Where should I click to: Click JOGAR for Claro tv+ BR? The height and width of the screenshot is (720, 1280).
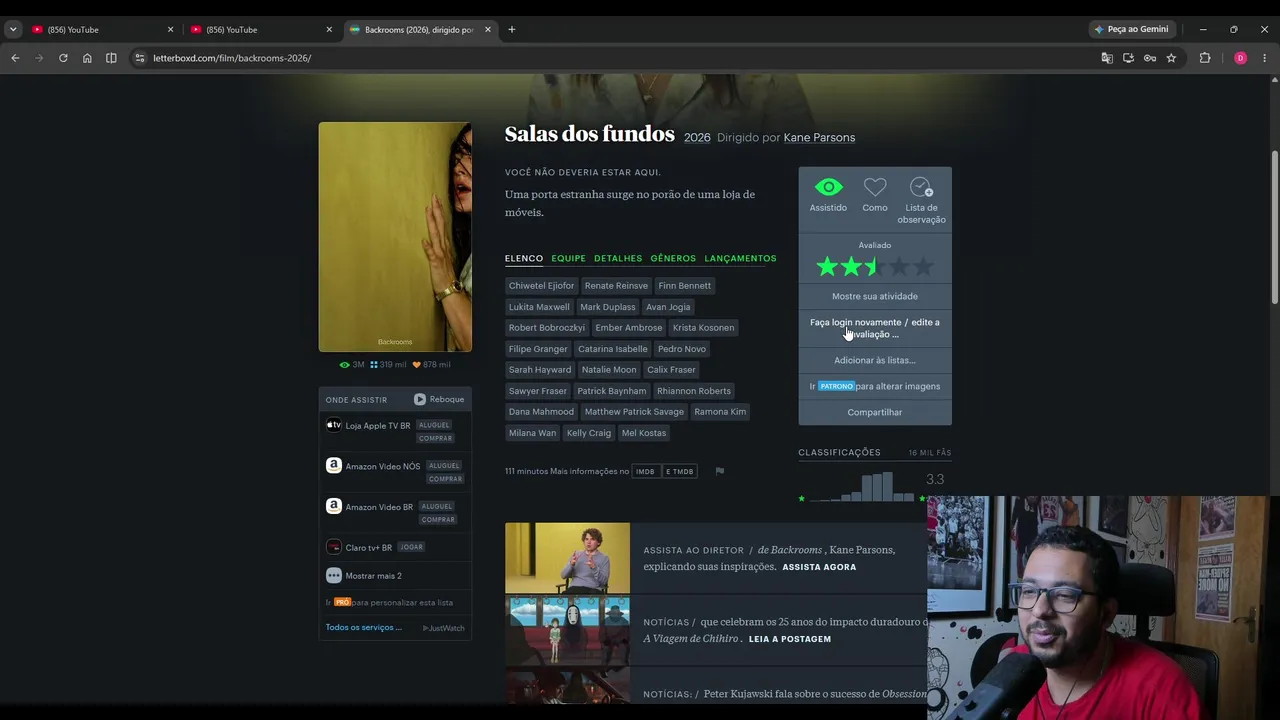(x=411, y=547)
